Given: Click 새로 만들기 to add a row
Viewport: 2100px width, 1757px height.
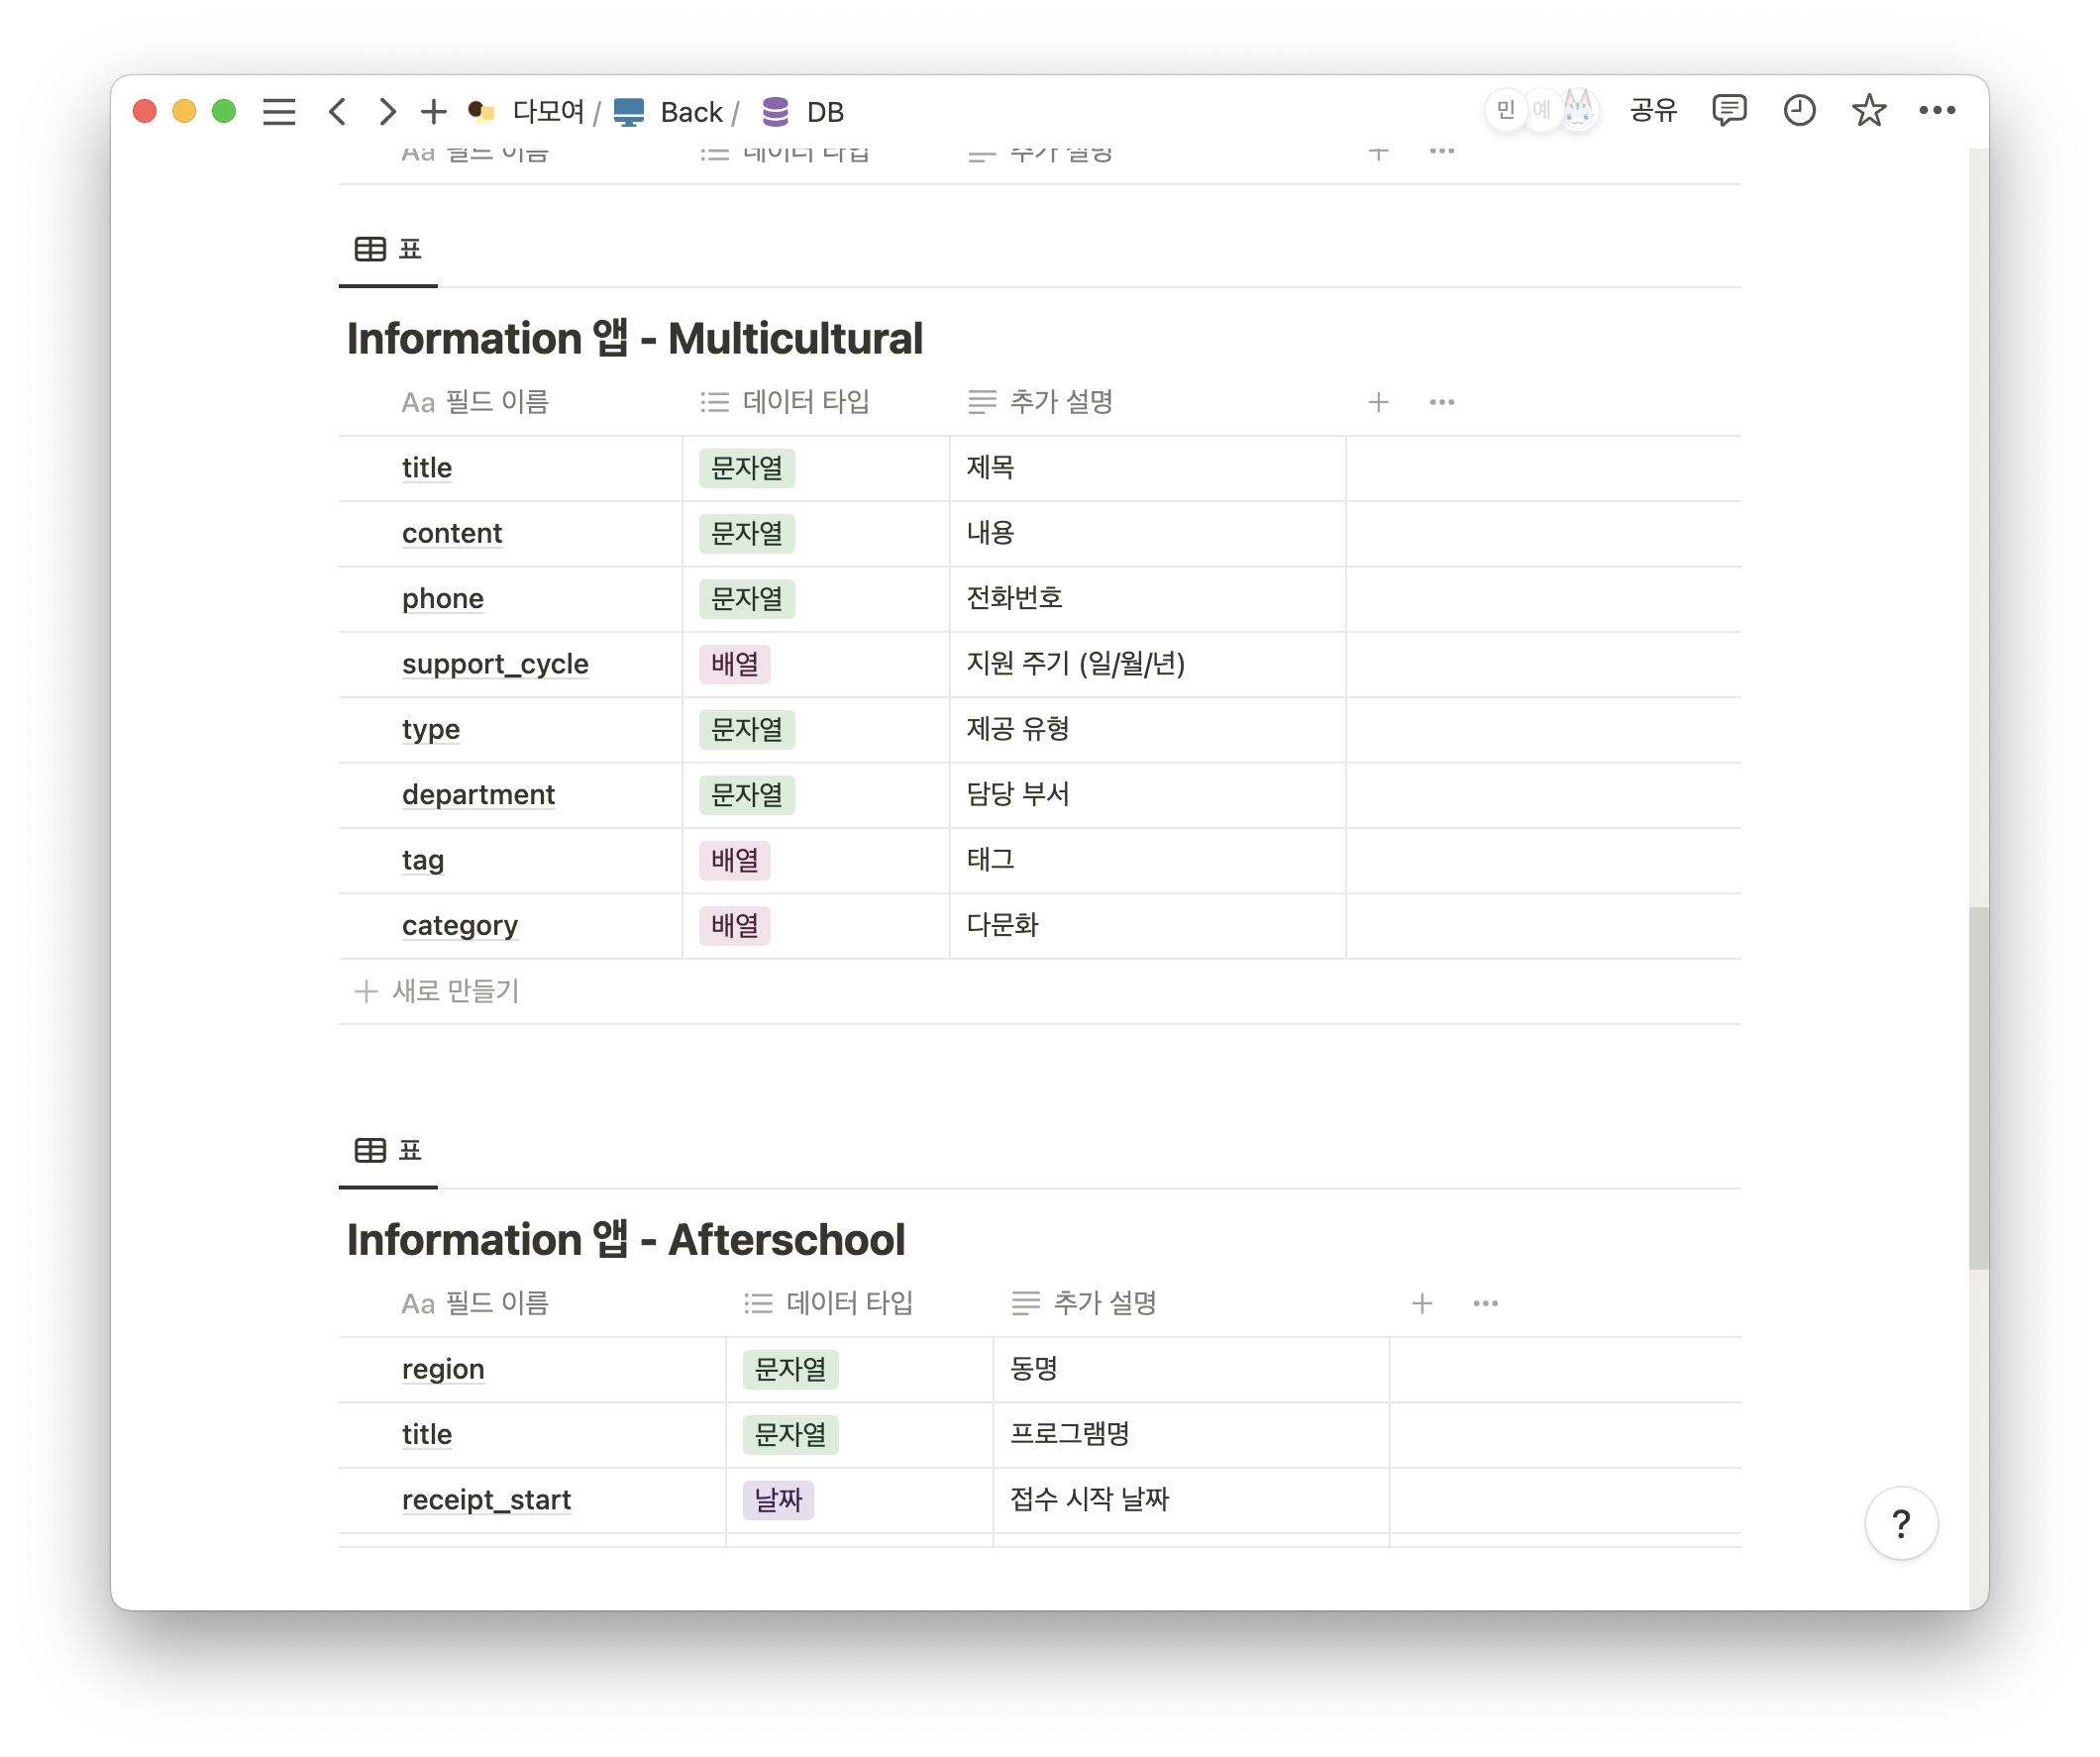Looking at the screenshot, I should (437, 991).
